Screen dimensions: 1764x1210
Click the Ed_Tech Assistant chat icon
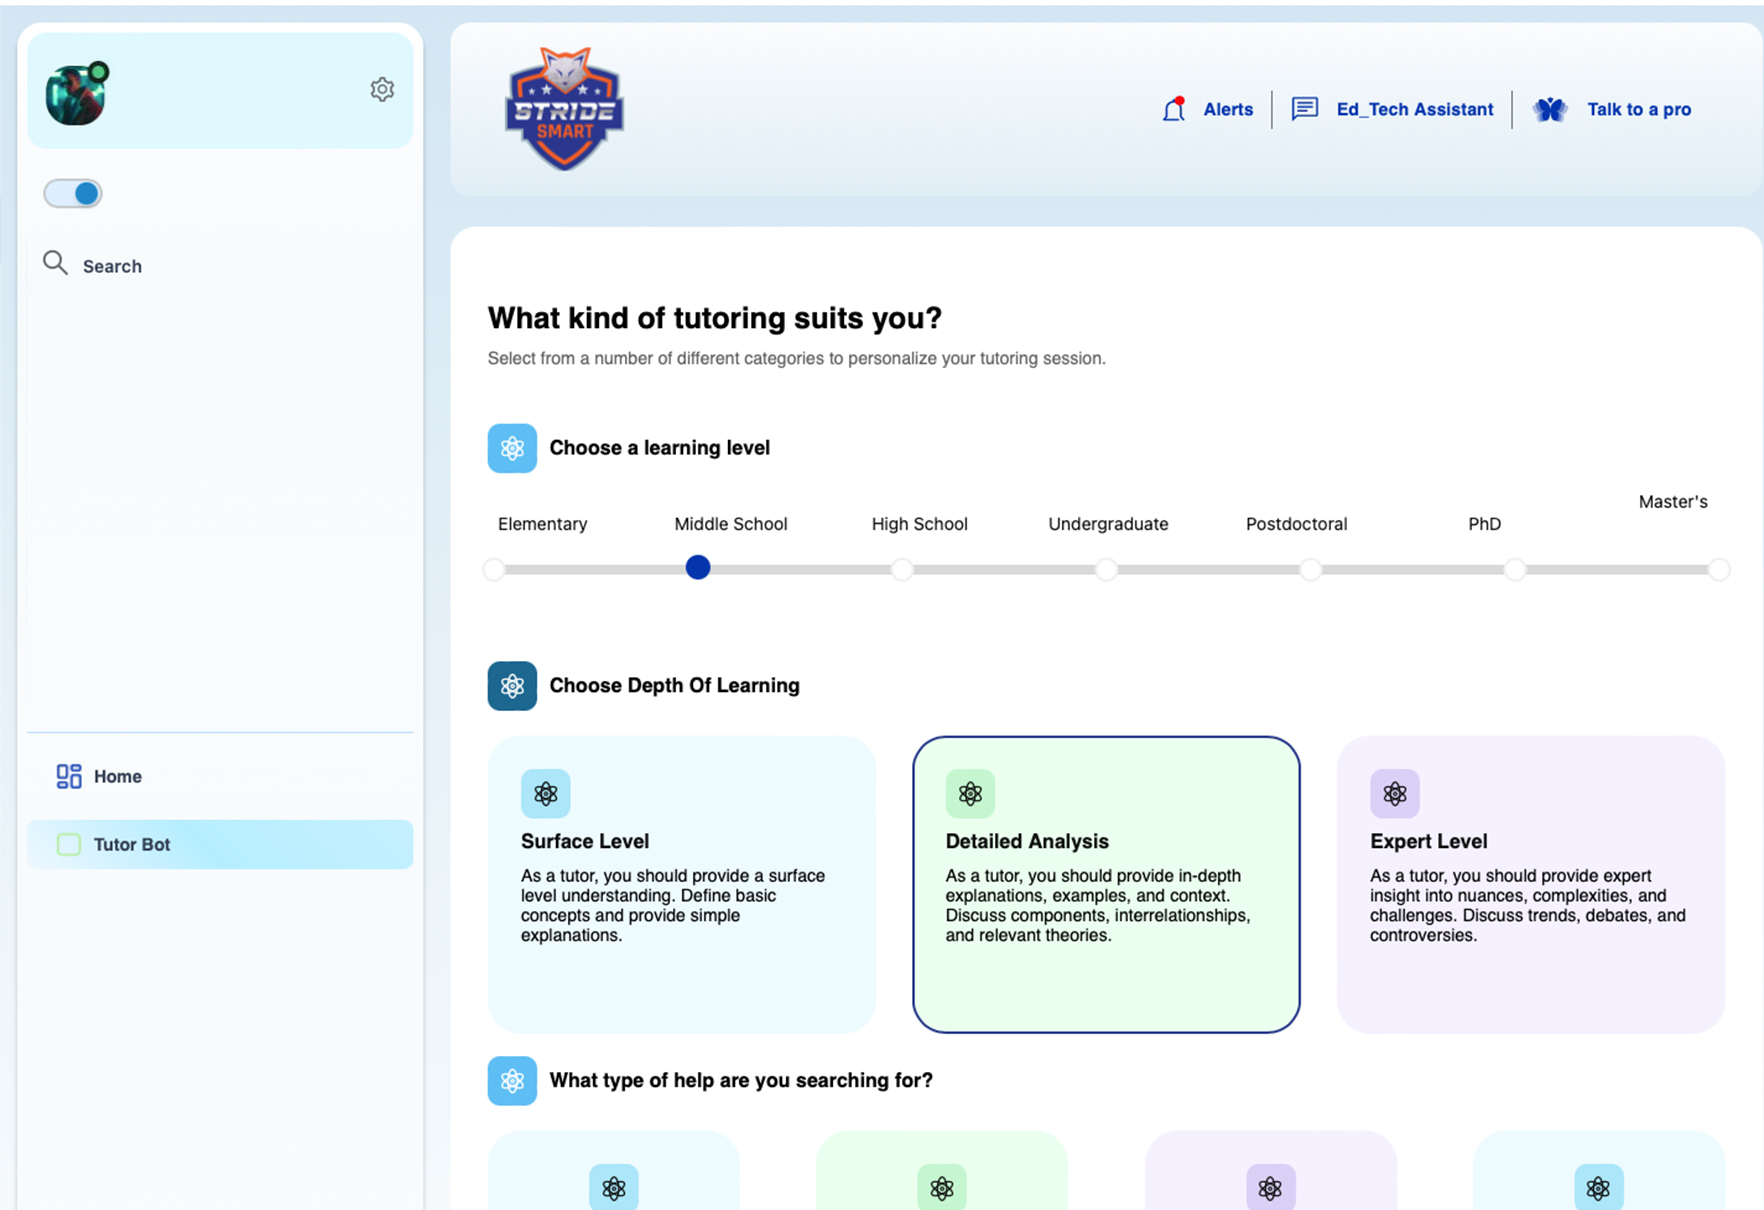click(1305, 109)
